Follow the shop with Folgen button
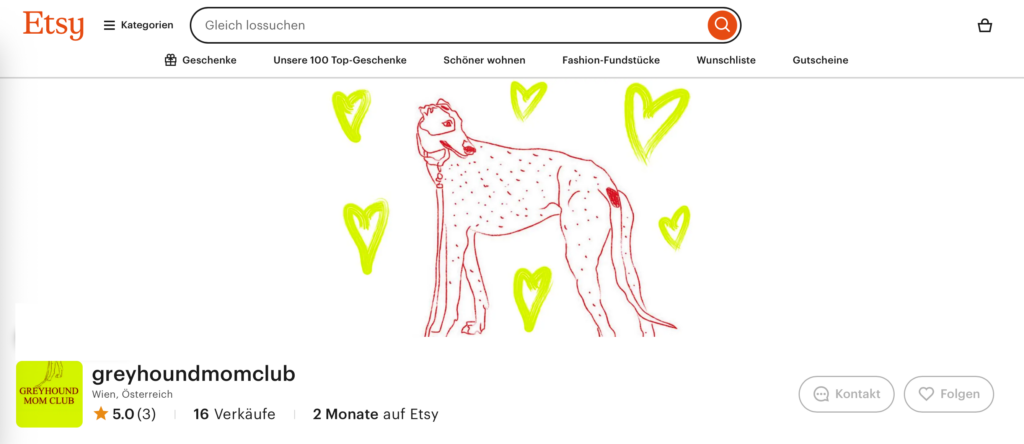 [x=949, y=394]
